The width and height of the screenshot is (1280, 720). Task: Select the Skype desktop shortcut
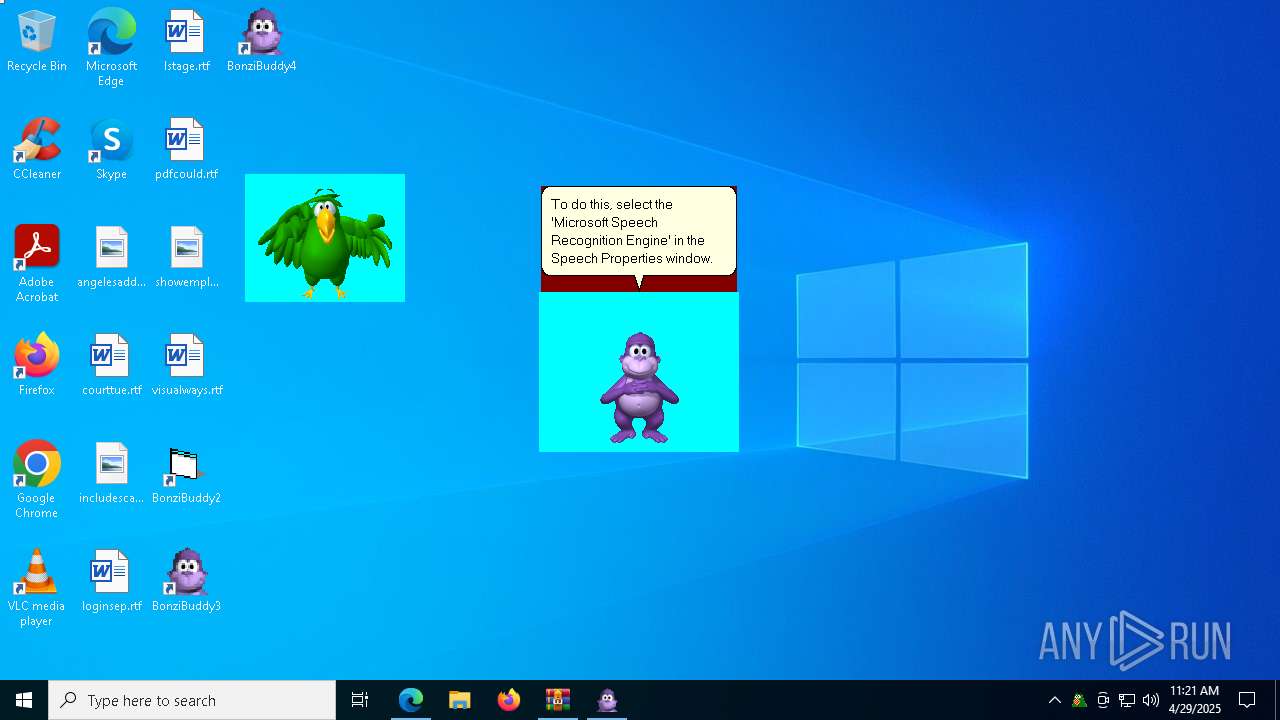[x=111, y=150]
